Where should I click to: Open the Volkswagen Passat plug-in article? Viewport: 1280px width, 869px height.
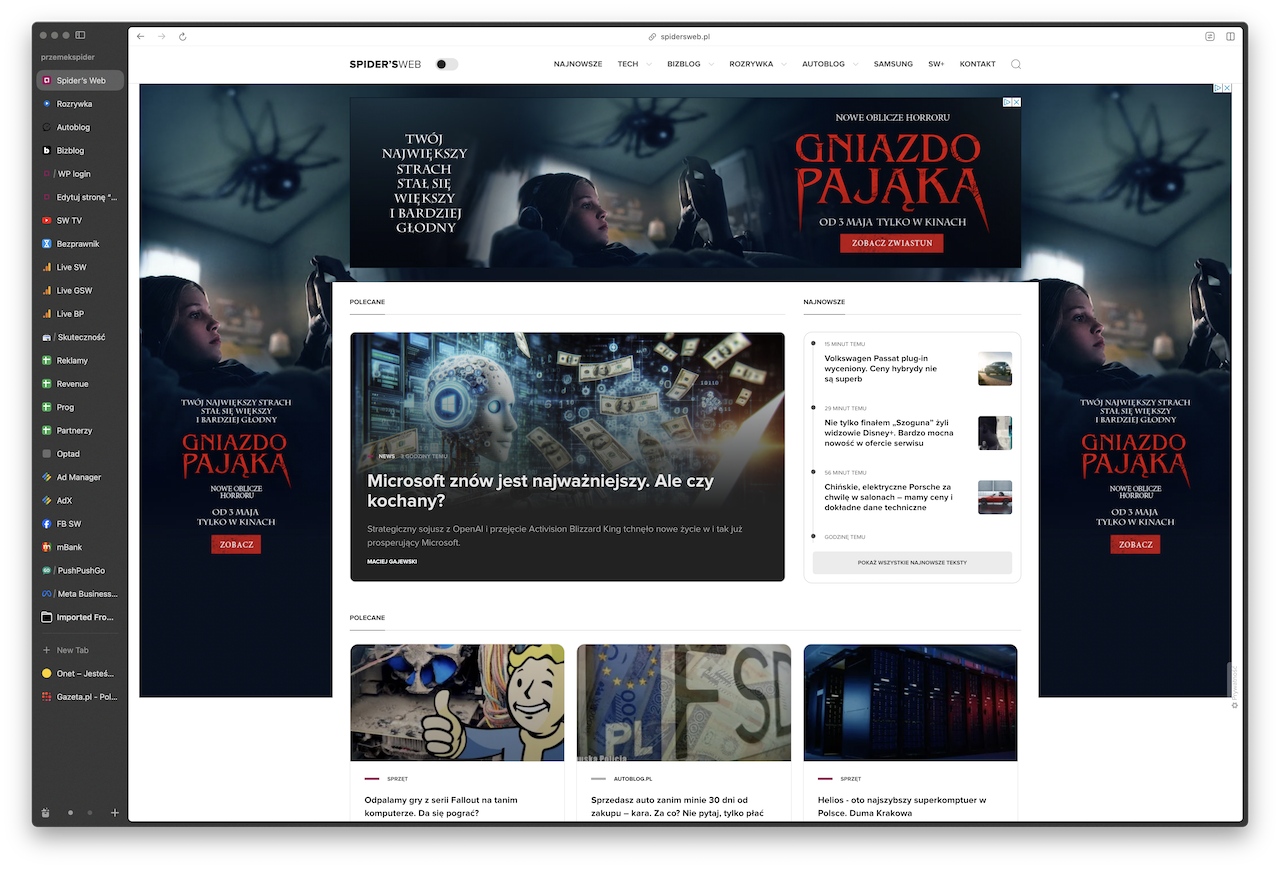point(881,368)
